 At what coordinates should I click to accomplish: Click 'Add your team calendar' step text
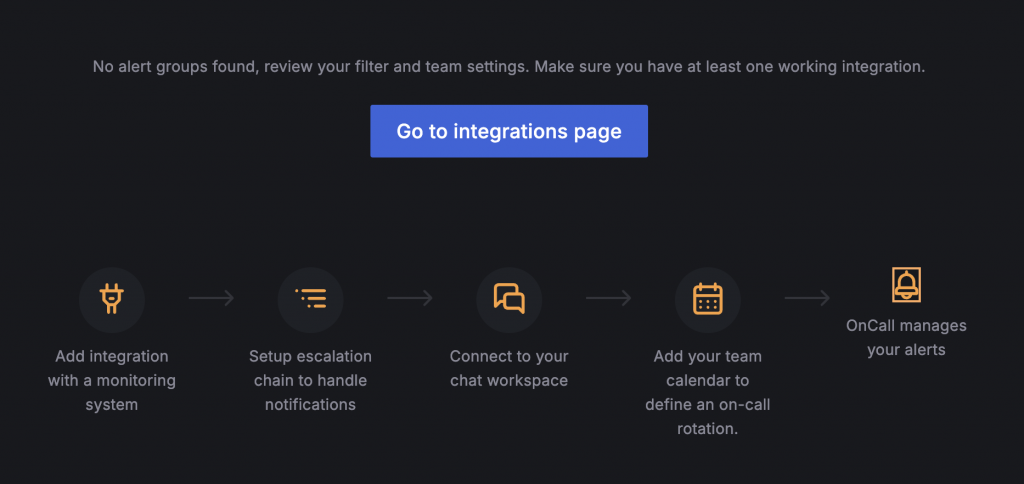click(707, 393)
